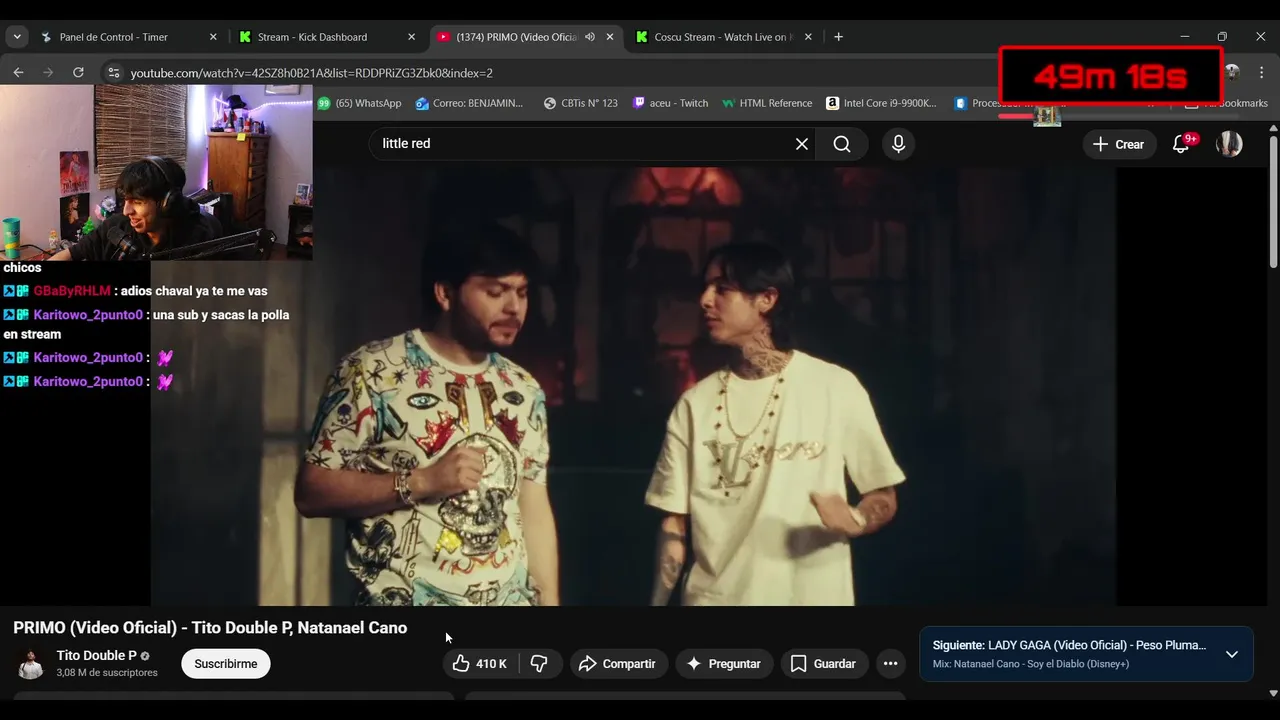1280x720 pixels.
Task: Like the video with 410 K likes
Action: (x=481, y=664)
